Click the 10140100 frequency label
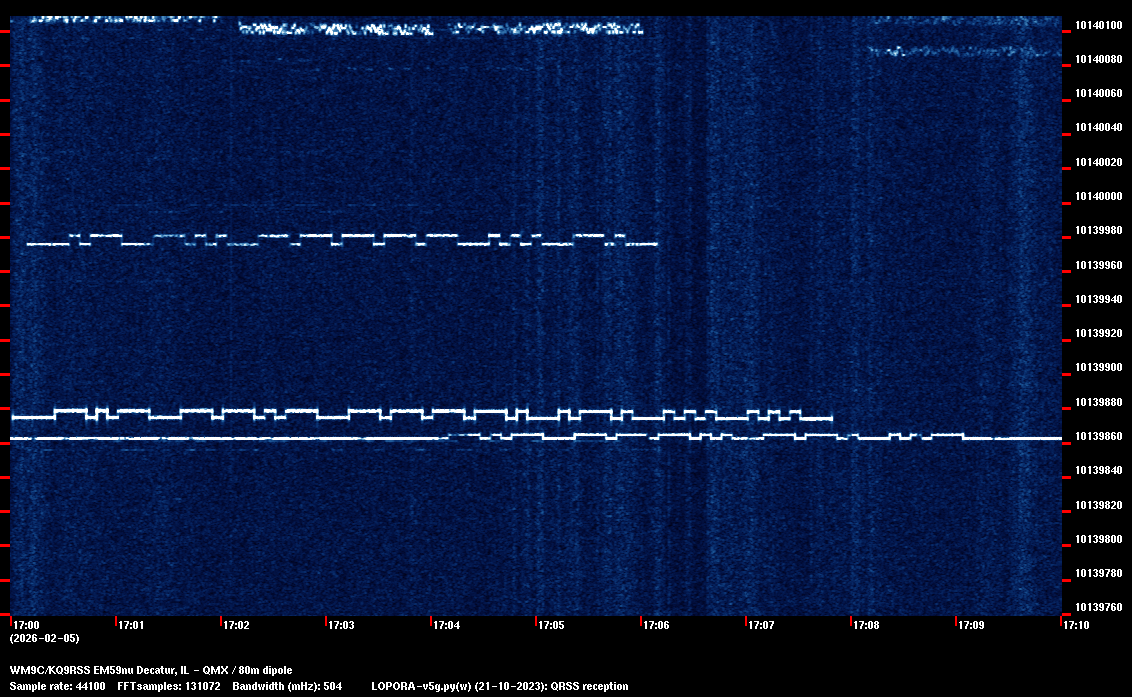1132x697 pixels. click(x=1098, y=25)
